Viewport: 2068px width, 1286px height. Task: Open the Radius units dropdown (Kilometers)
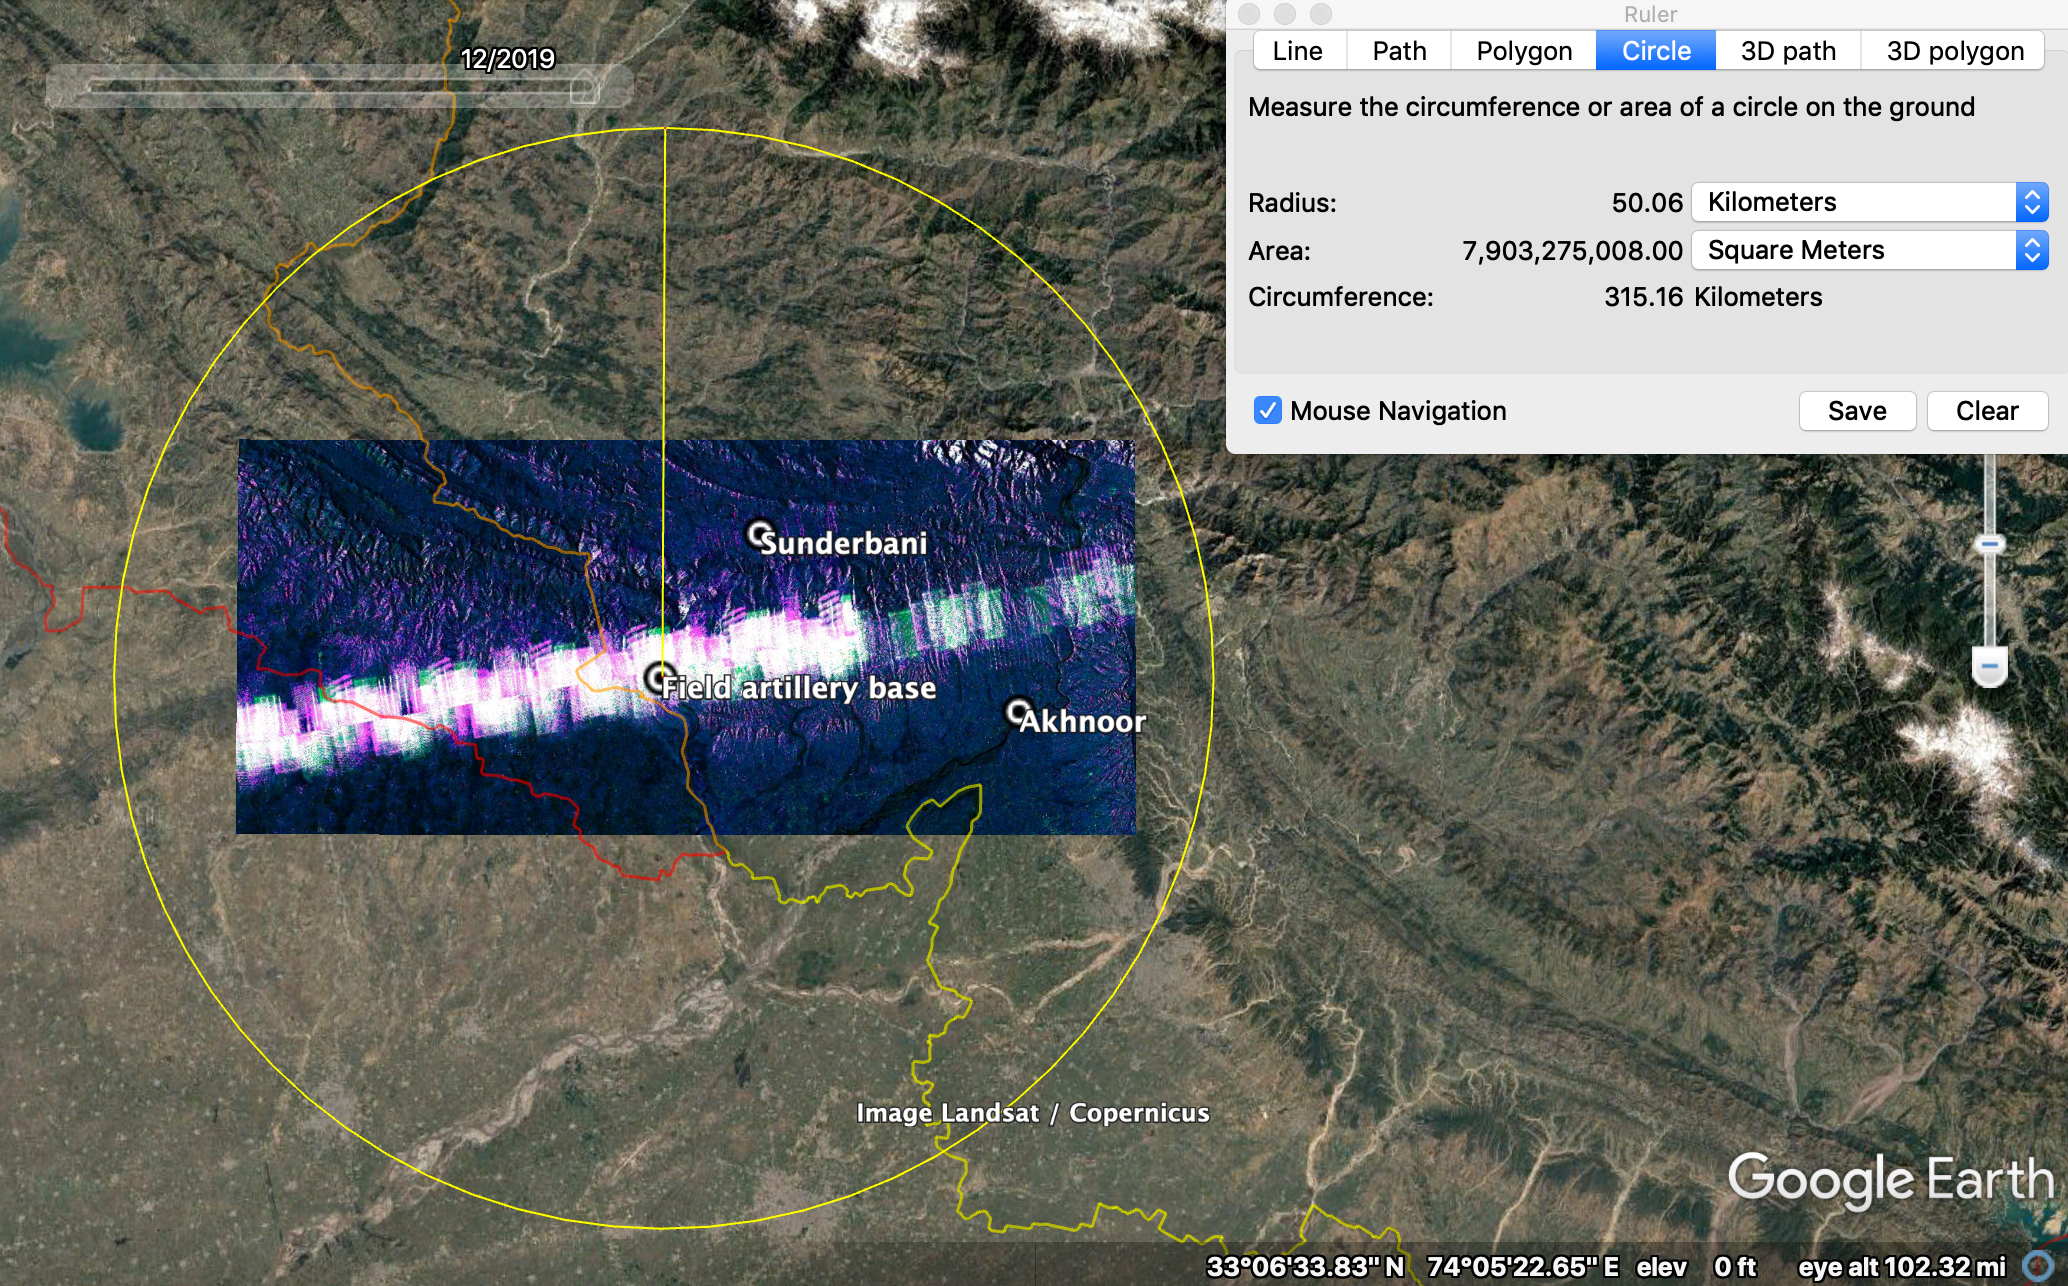click(1870, 202)
